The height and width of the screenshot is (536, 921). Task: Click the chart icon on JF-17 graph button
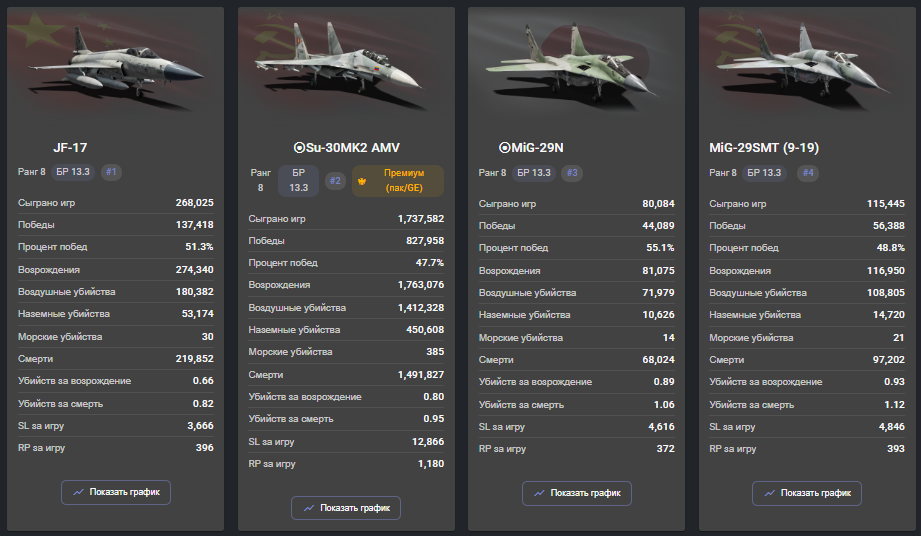pyautogui.click(x=78, y=492)
